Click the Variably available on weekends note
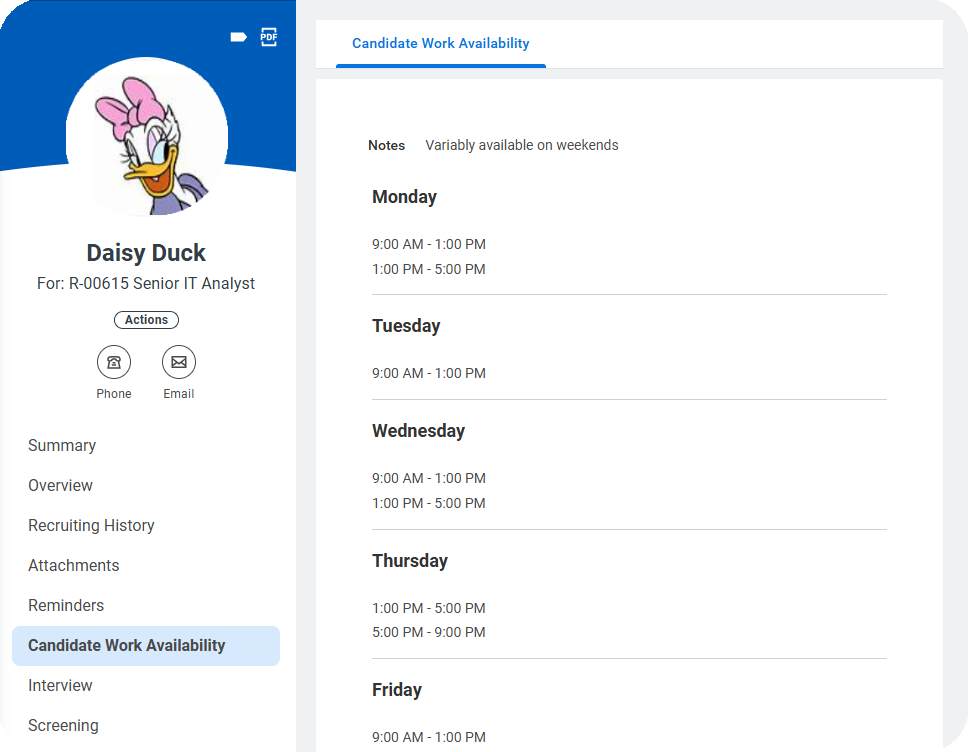 click(522, 145)
